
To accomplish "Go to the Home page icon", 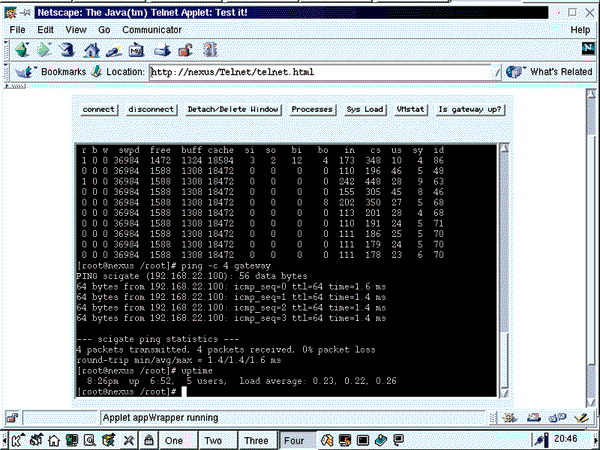I will (x=91, y=49).
